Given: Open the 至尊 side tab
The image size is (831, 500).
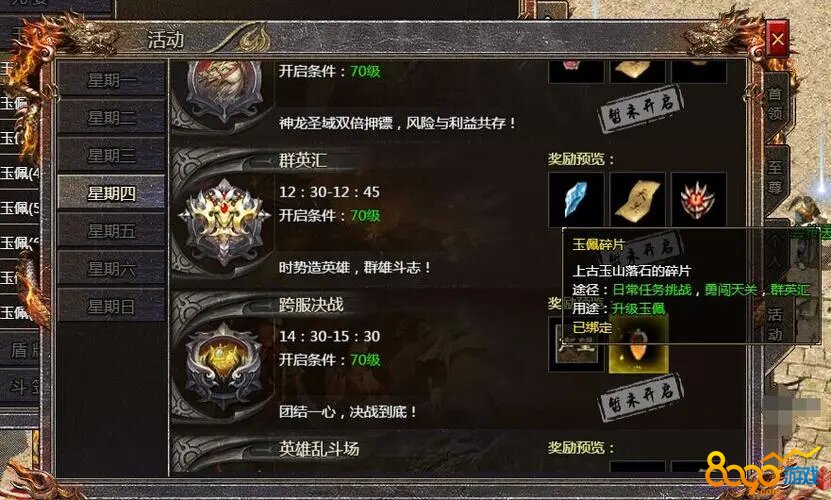Looking at the screenshot, I should (x=775, y=177).
